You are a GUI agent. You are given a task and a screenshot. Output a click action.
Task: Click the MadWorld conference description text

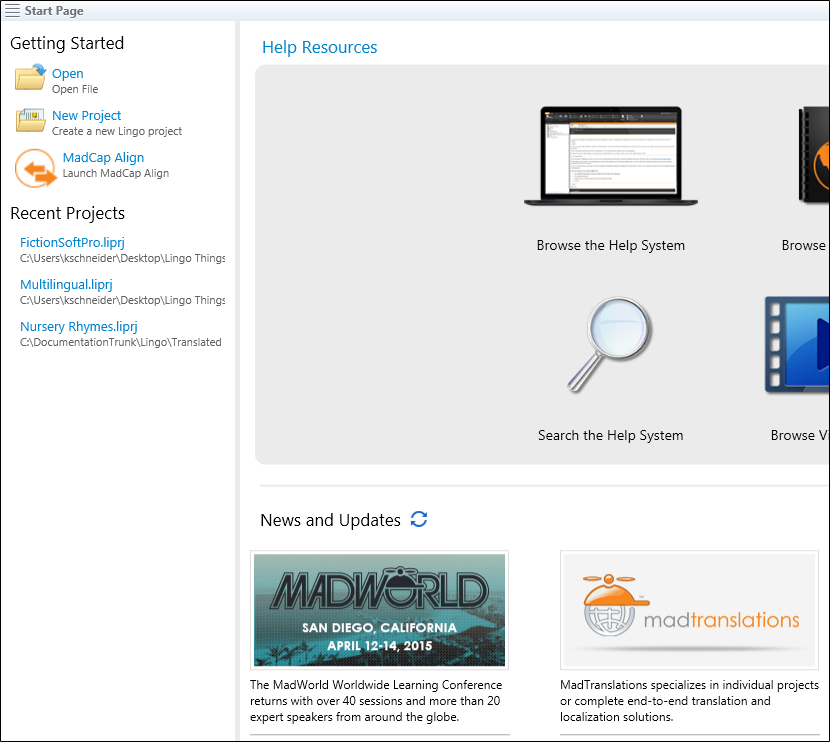click(x=376, y=701)
